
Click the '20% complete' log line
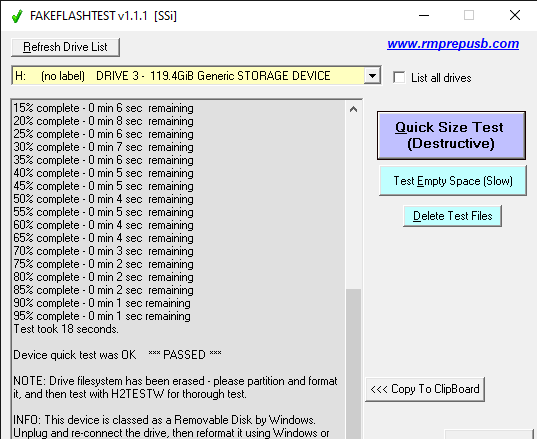tap(103, 121)
